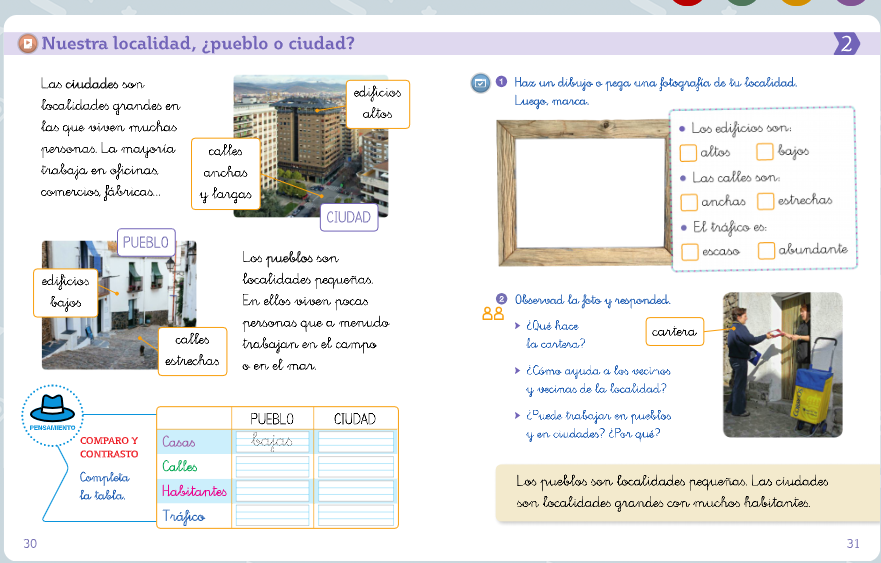Click the city buildings photo

coord(311,146)
